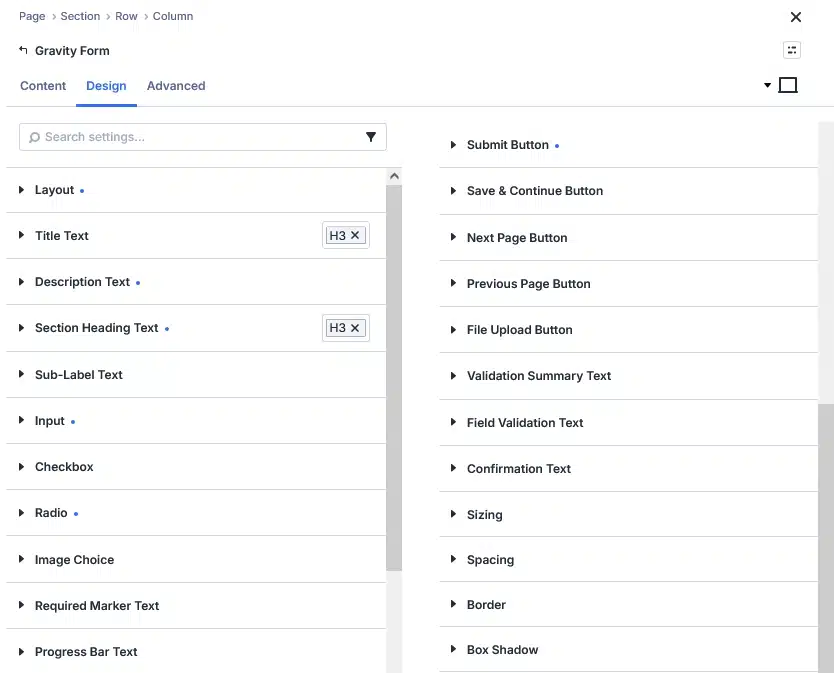Click the filter funnel icon in search

371,137
